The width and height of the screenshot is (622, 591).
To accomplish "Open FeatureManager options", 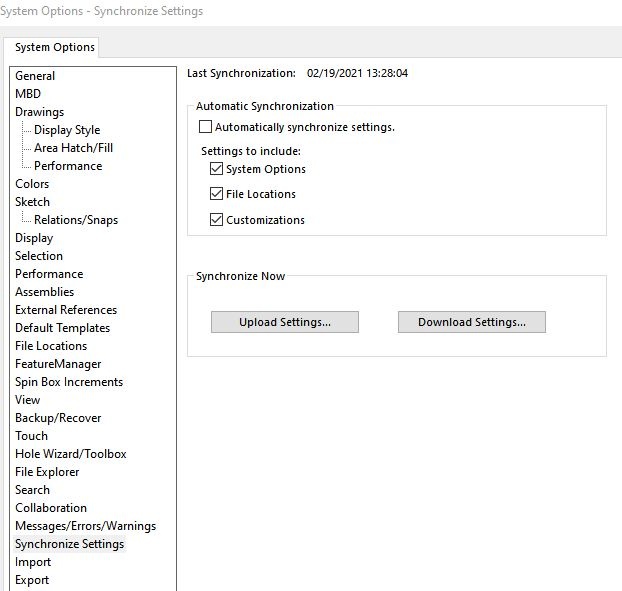I will click(x=58, y=364).
